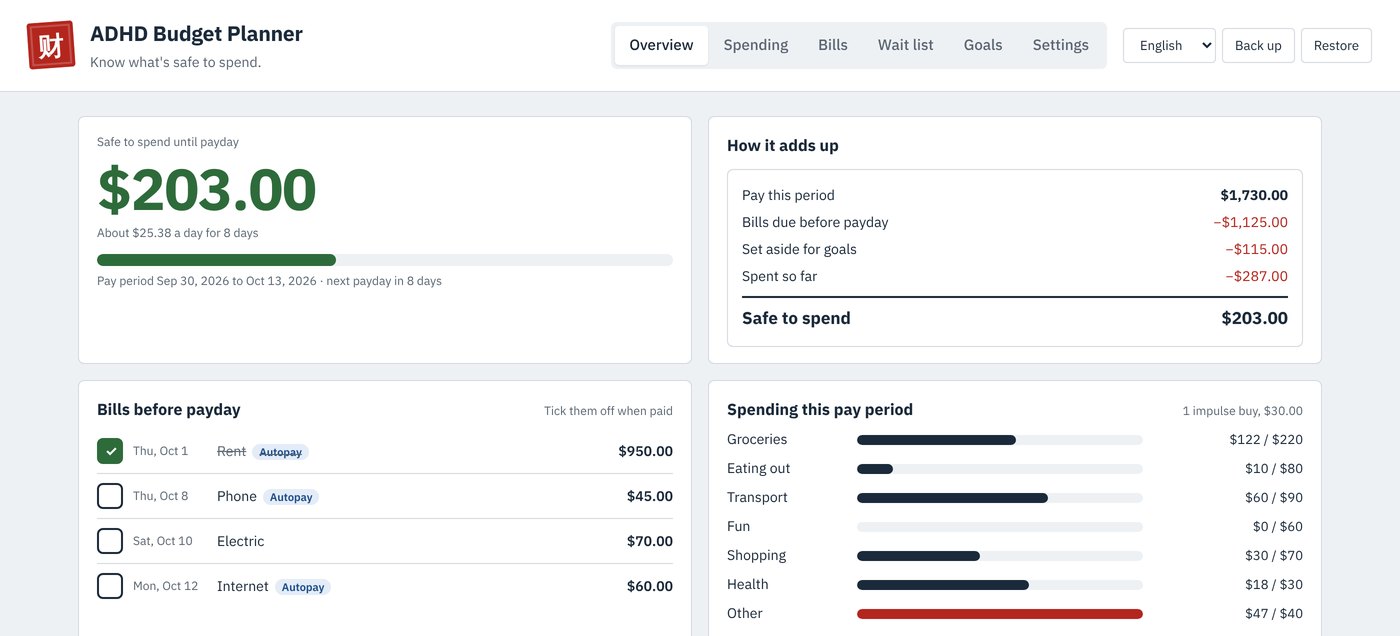Image resolution: width=1400 pixels, height=636 pixels.
Task: Click the pay period date range text
Action: [269, 281]
